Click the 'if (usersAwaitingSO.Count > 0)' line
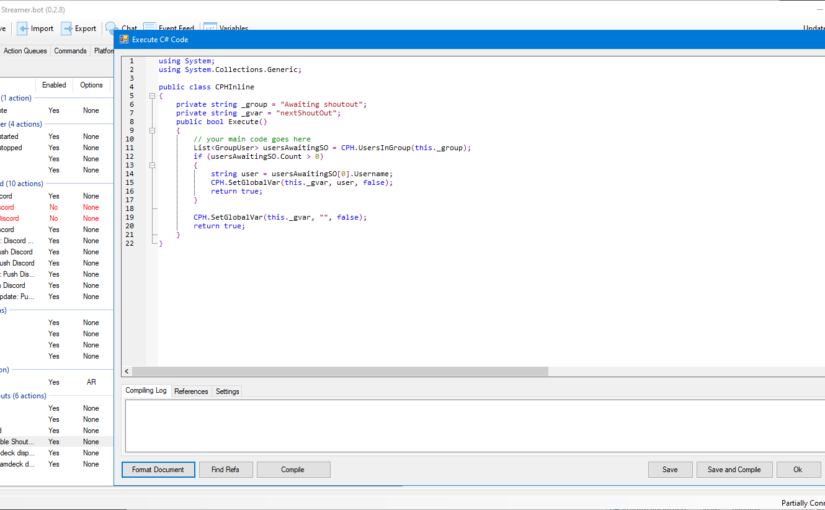Image resolution: width=825 pixels, height=510 pixels. (x=258, y=156)
